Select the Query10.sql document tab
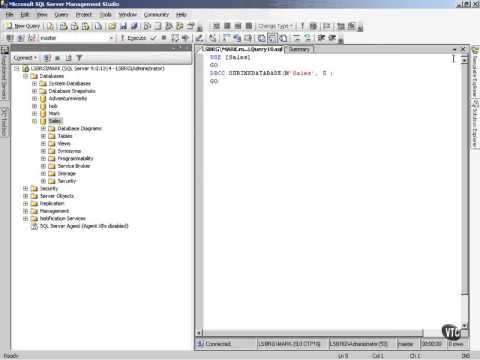480x360 pixels. pos(243,49)
